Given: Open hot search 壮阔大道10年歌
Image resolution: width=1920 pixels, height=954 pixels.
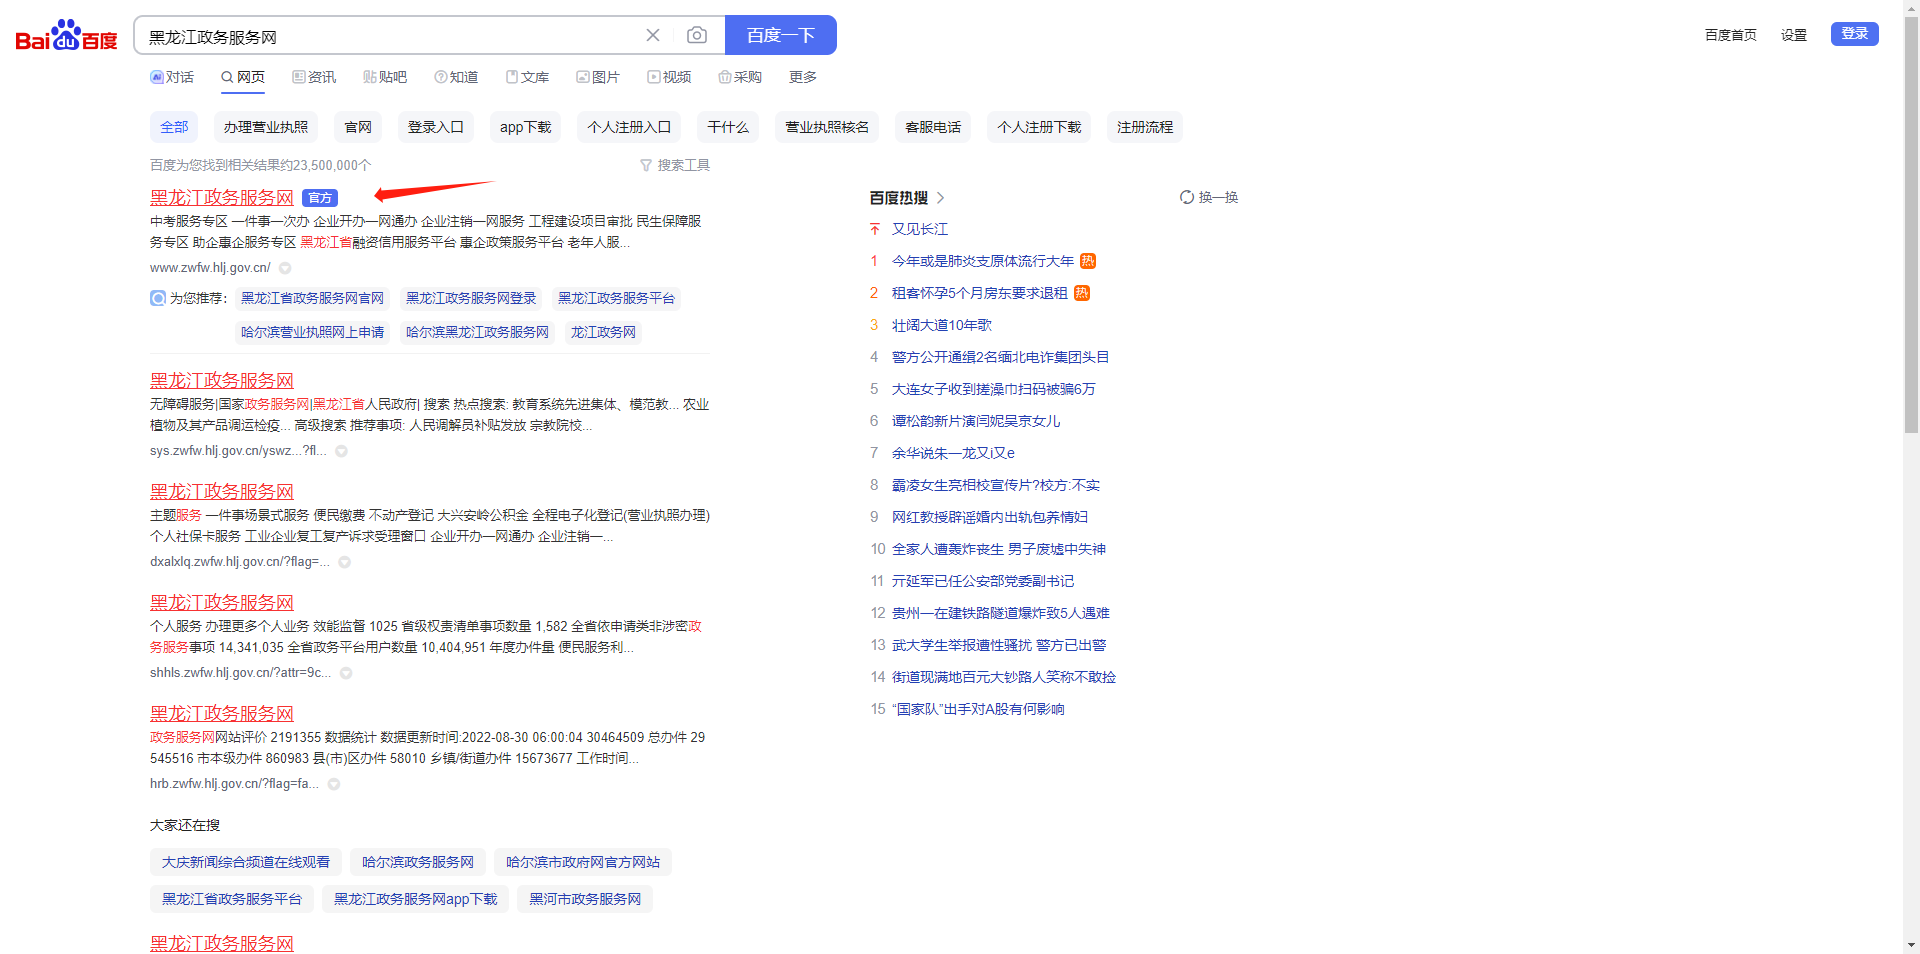Looking at the screenshot, I should pyautogui.click(x=942, y=325).
